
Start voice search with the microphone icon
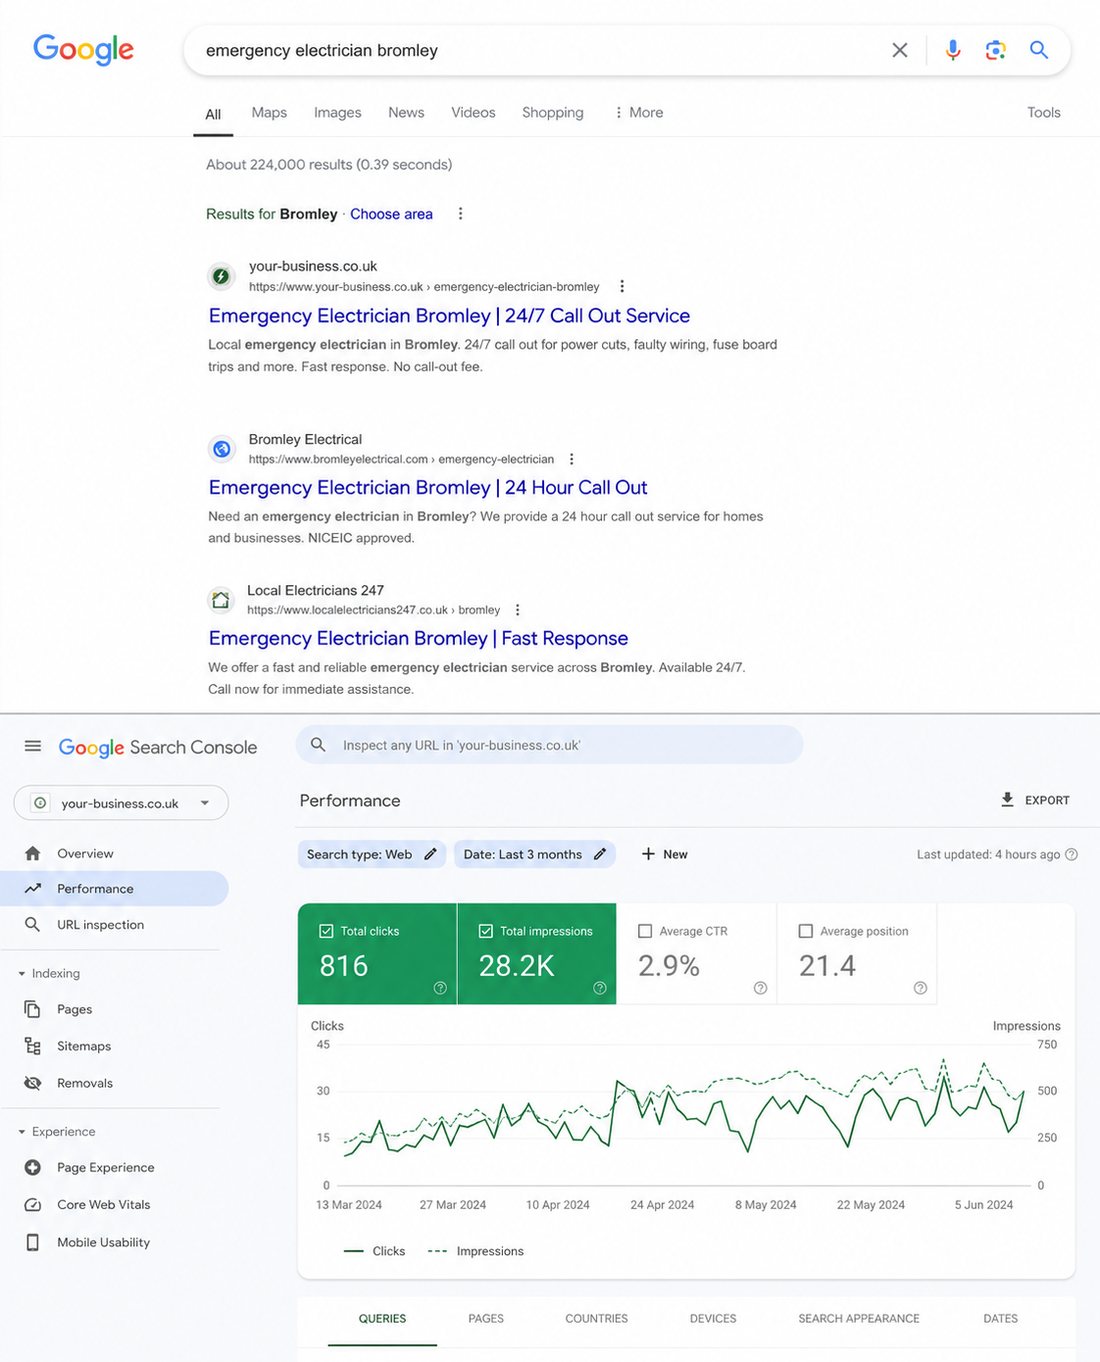pyautogui.click(x=953, y=50)
